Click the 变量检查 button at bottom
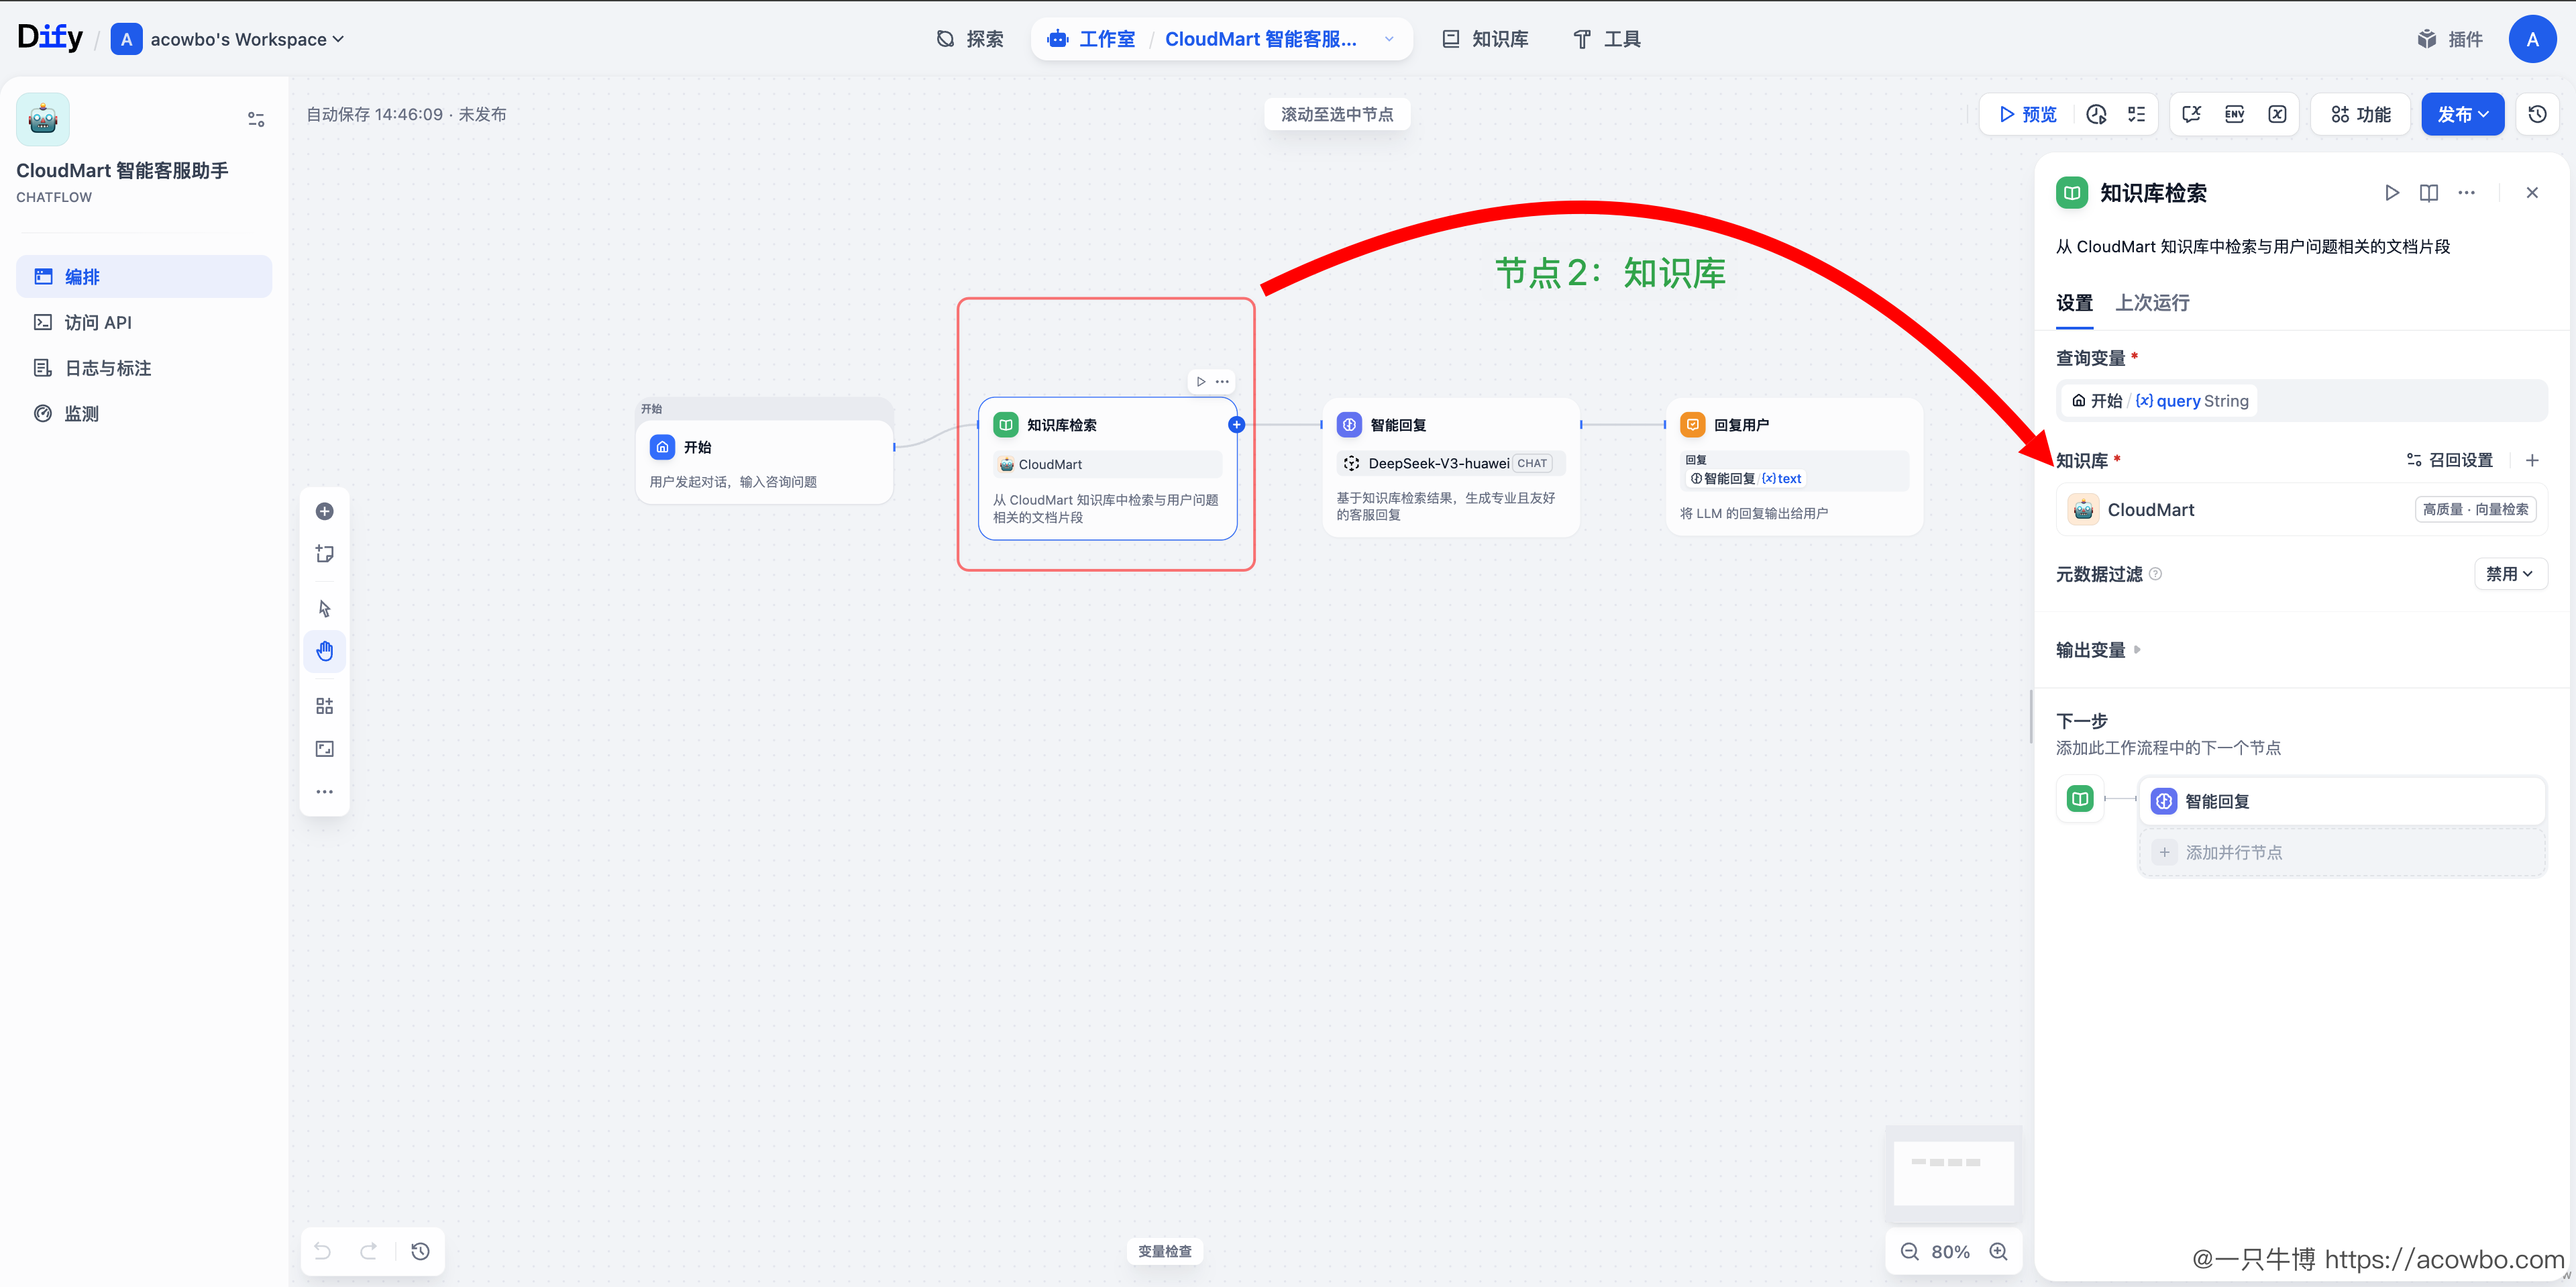The image size is (2576, 1287). (1165, 1251)
